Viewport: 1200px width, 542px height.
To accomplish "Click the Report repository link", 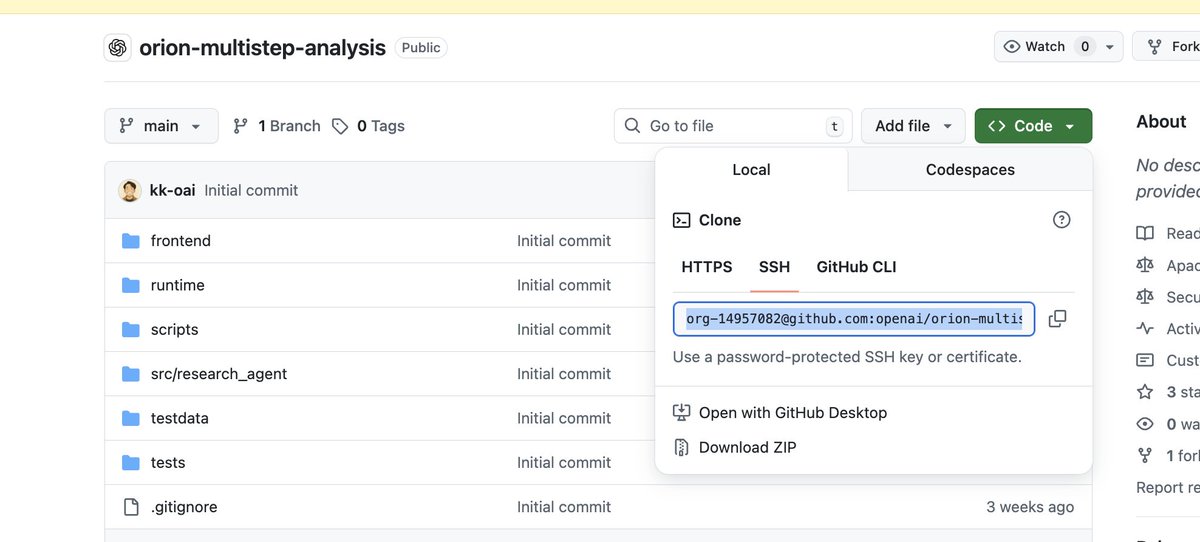I will pyautogui.click(x=1168, y=487).
